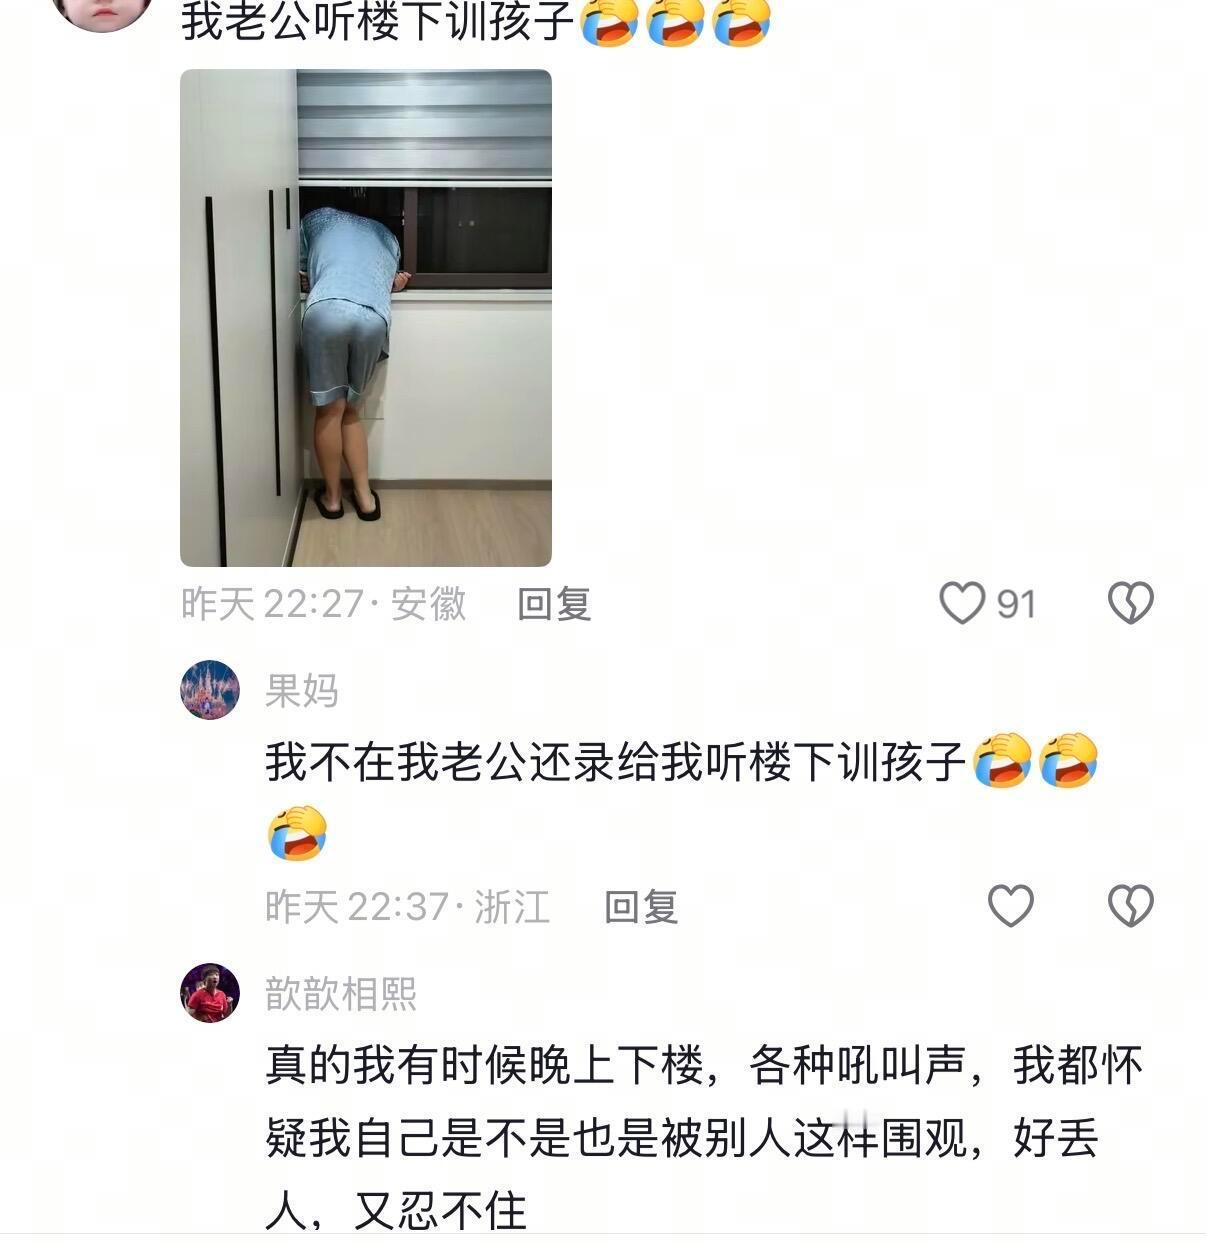
Task: Select comment text 我老公听楼下训孩子
Action: [x=380, y=22]
